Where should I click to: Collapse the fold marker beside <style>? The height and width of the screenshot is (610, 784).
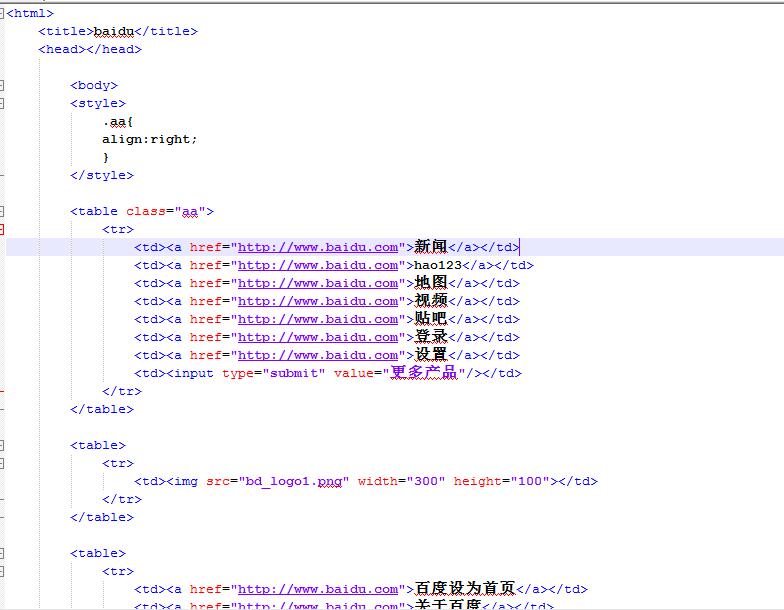click(x=2, y=104)
